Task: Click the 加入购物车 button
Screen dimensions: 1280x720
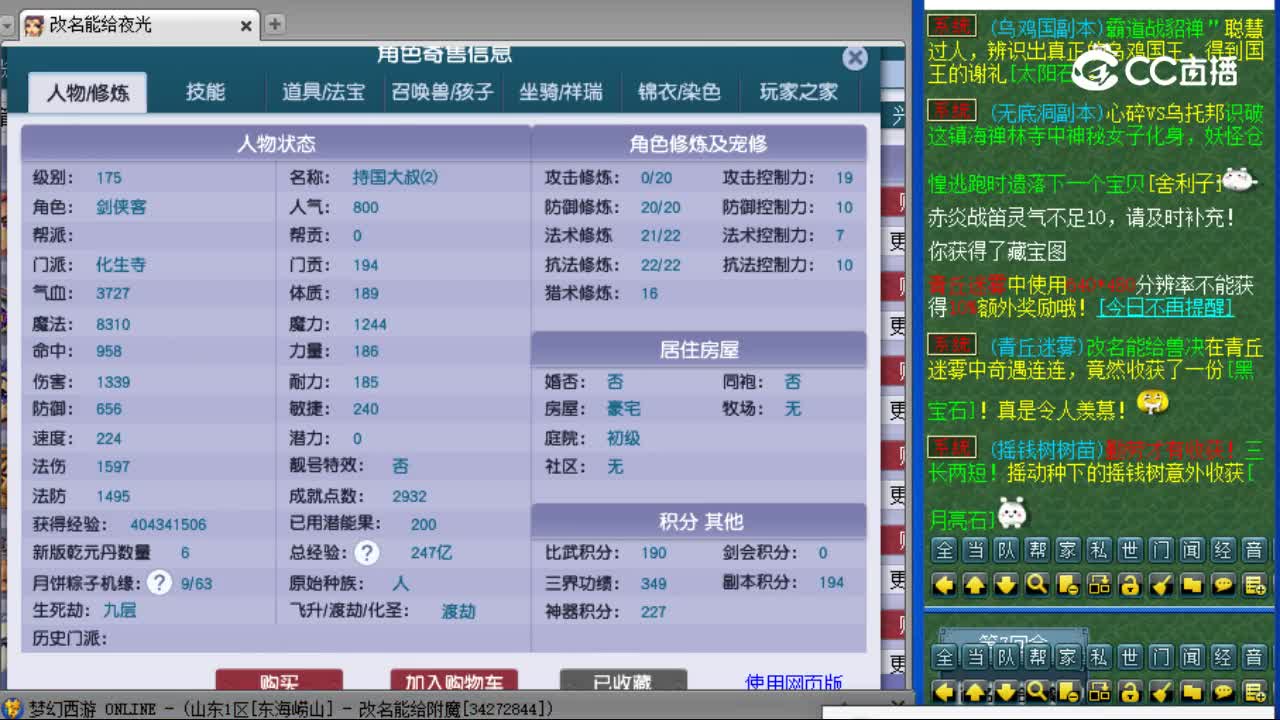Action: tap(454, 680)
